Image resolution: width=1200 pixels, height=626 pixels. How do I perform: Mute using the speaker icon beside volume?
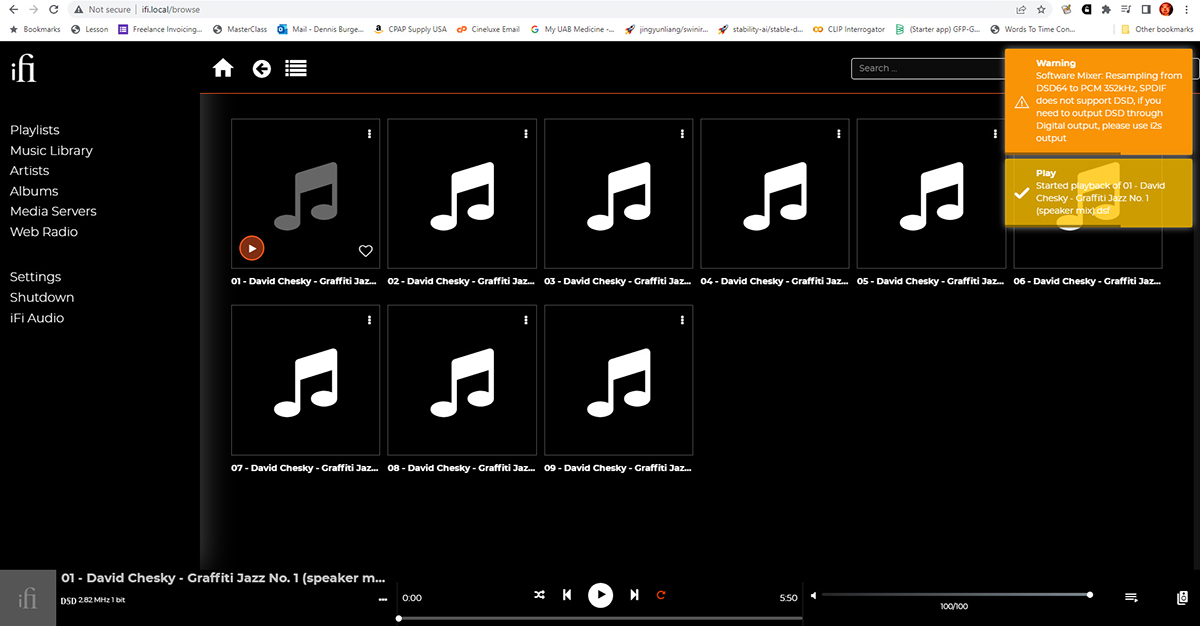(813, 595)
